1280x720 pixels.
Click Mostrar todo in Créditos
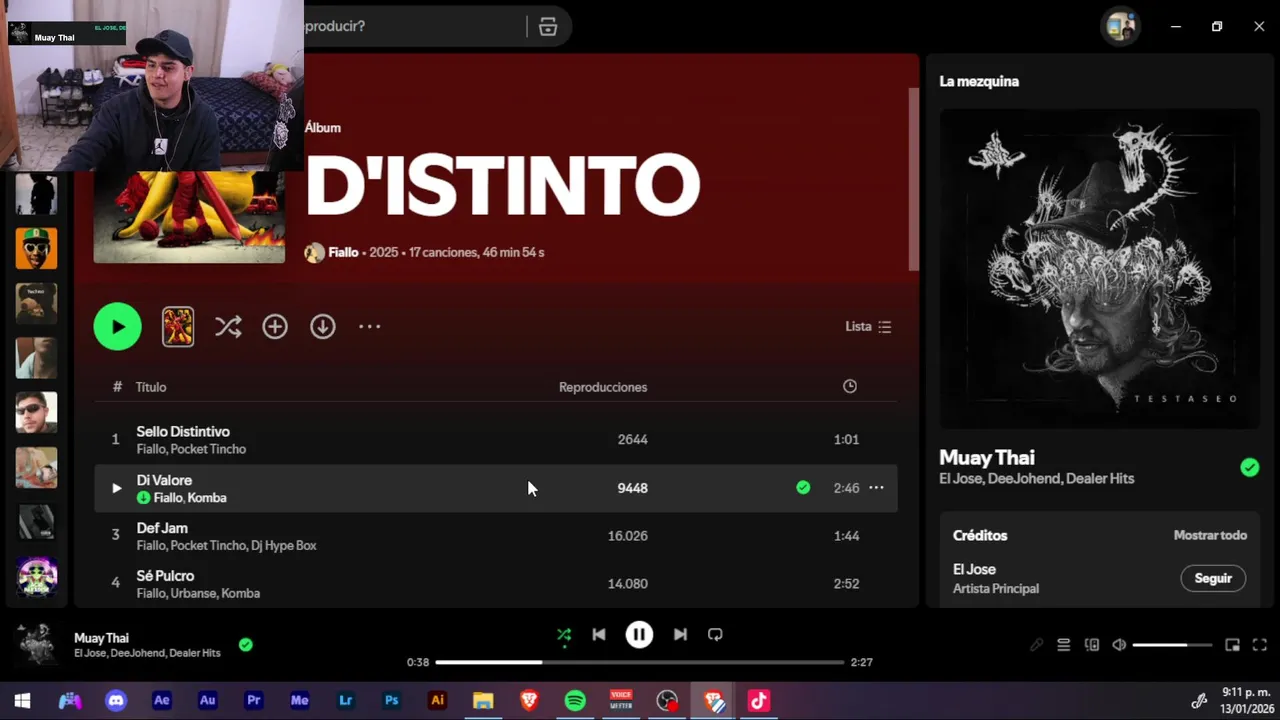tap(1210, 535)
